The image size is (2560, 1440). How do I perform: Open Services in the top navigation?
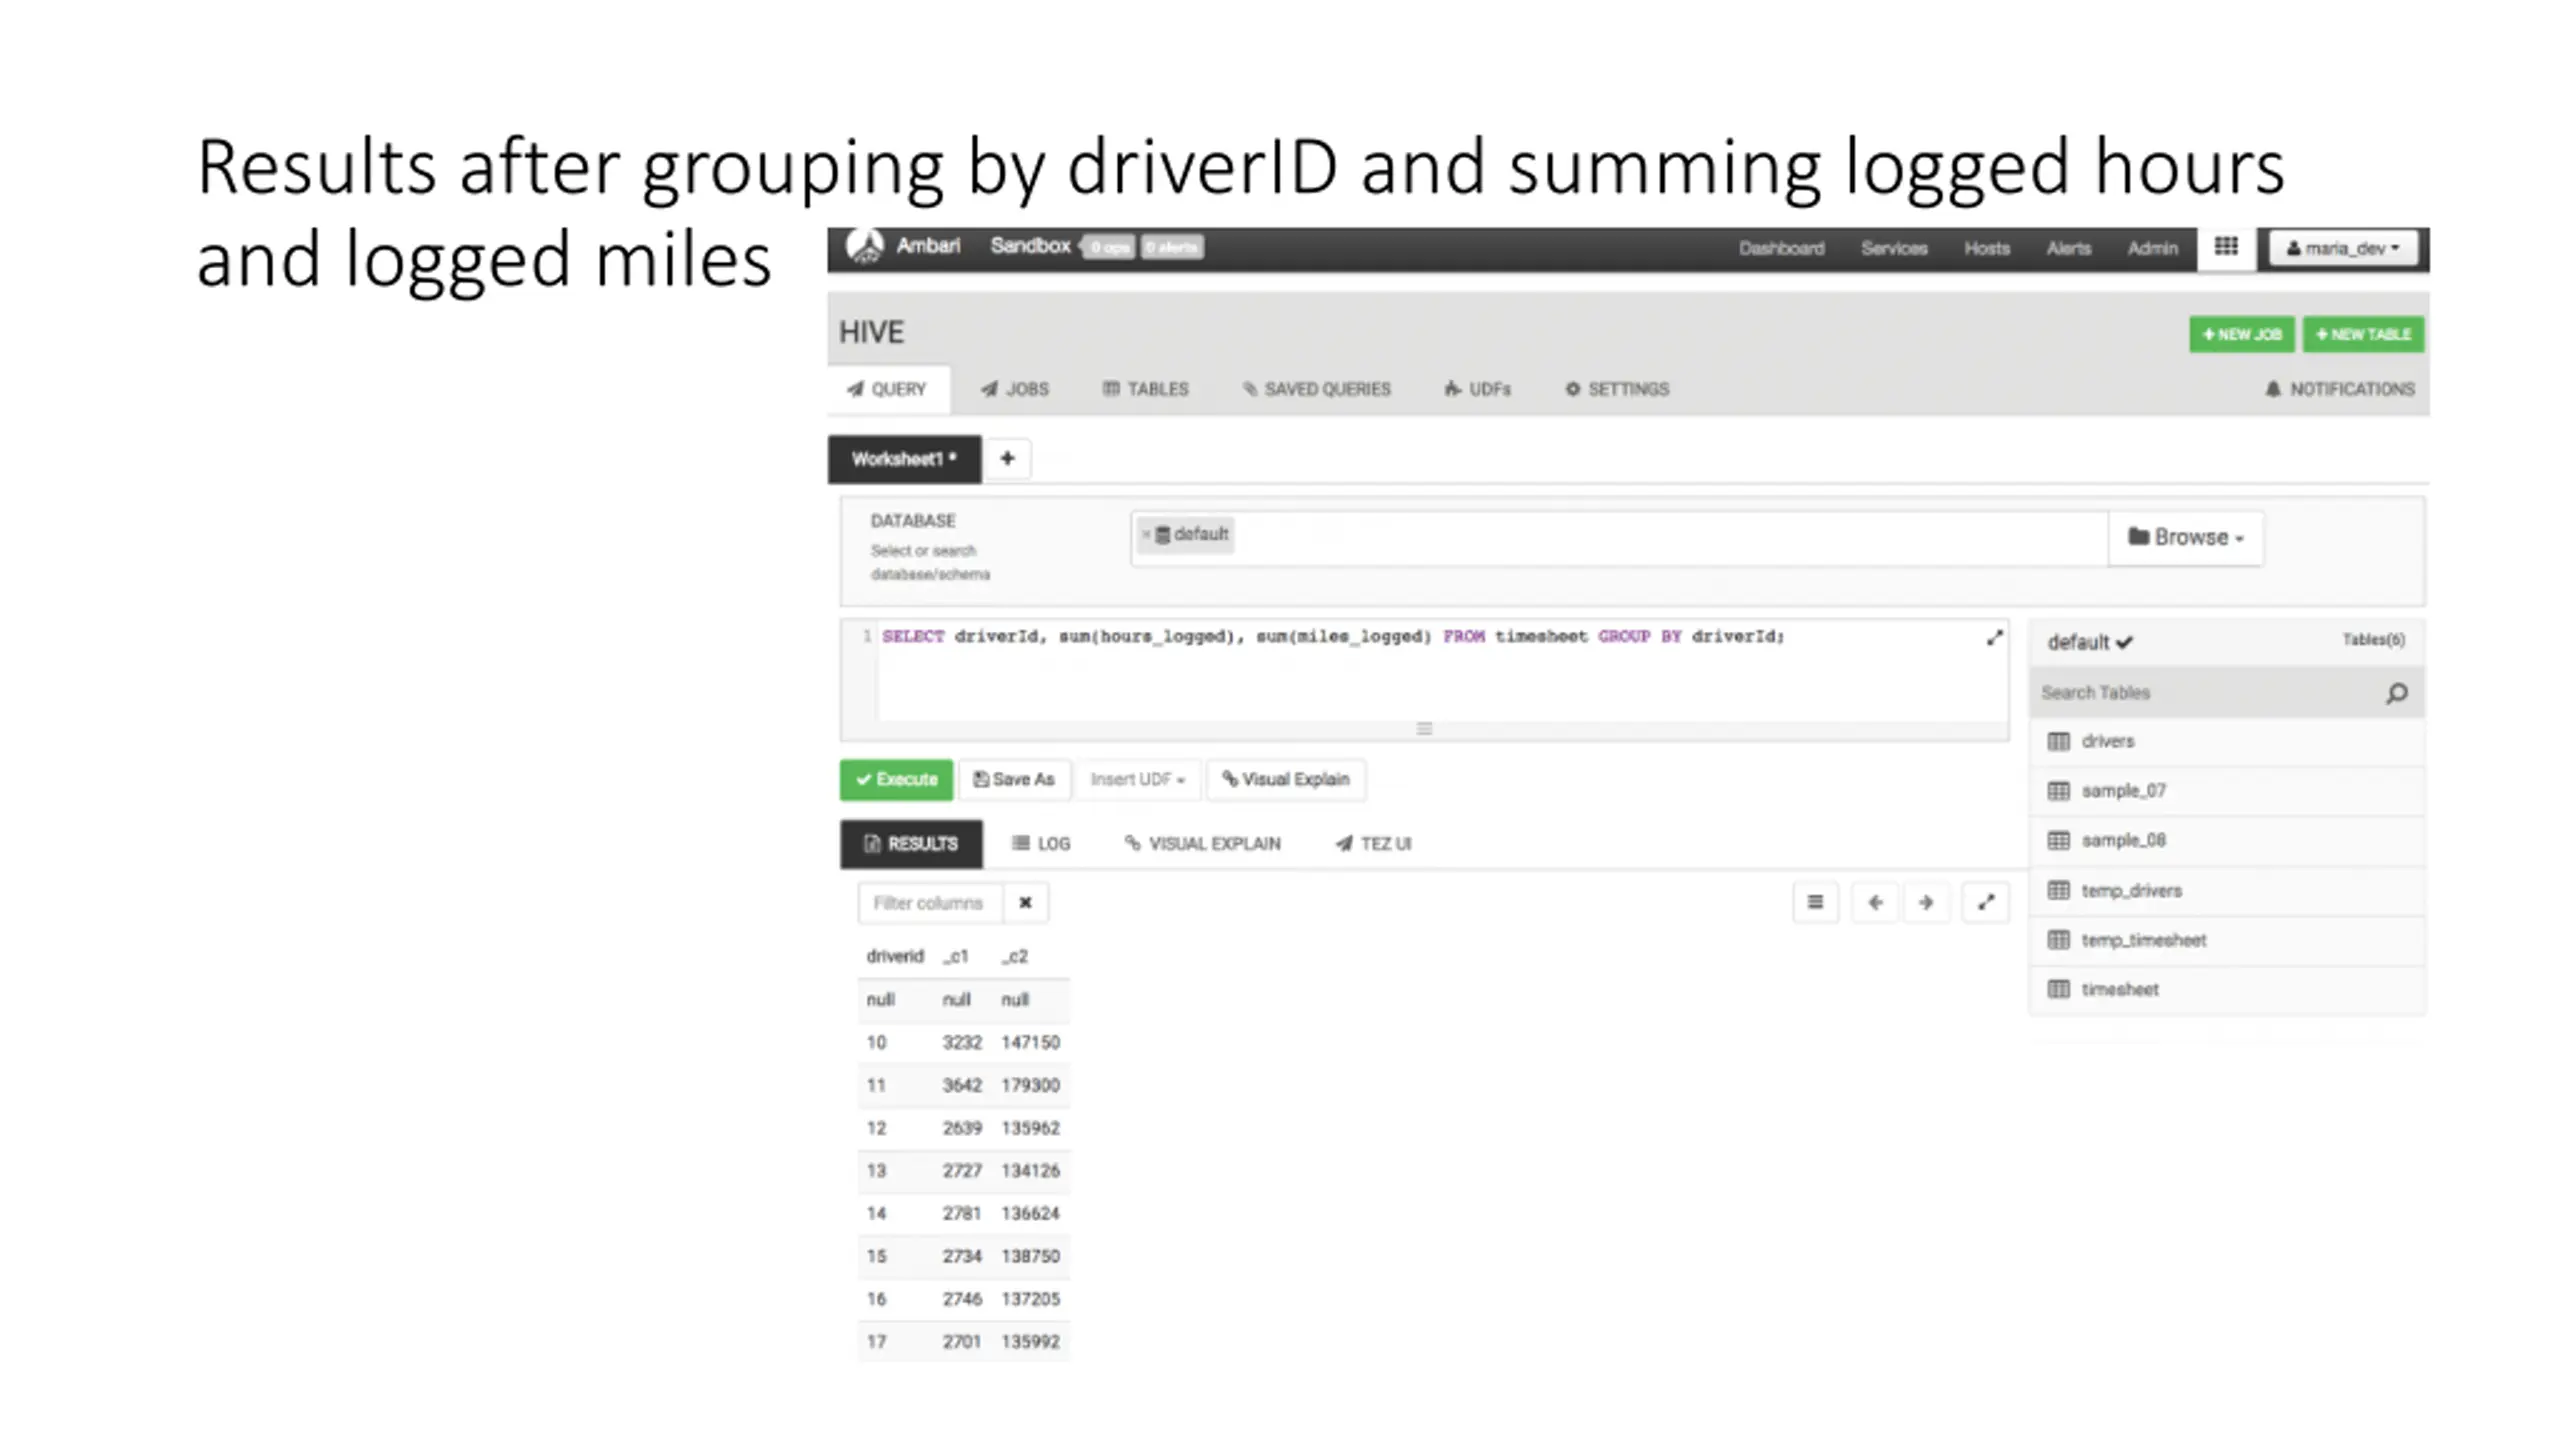[1894, 248]
